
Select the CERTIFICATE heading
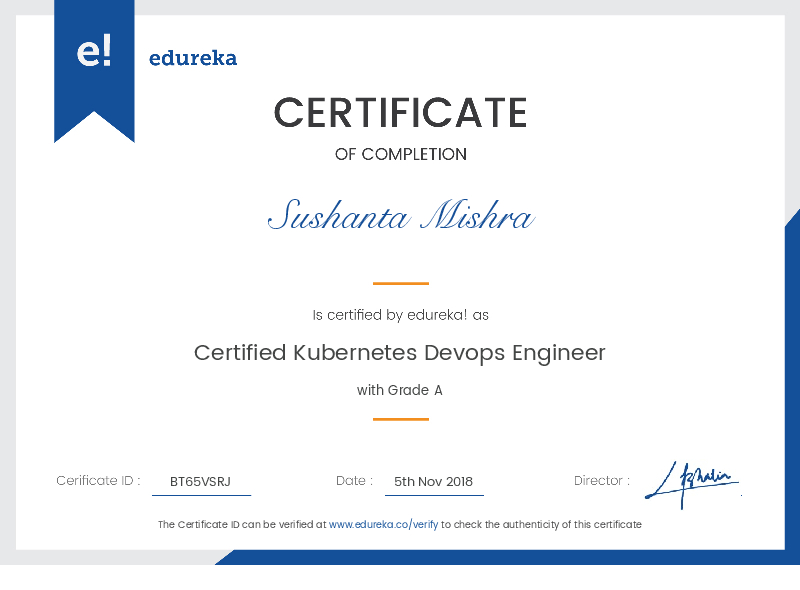(x=401, y=113)
